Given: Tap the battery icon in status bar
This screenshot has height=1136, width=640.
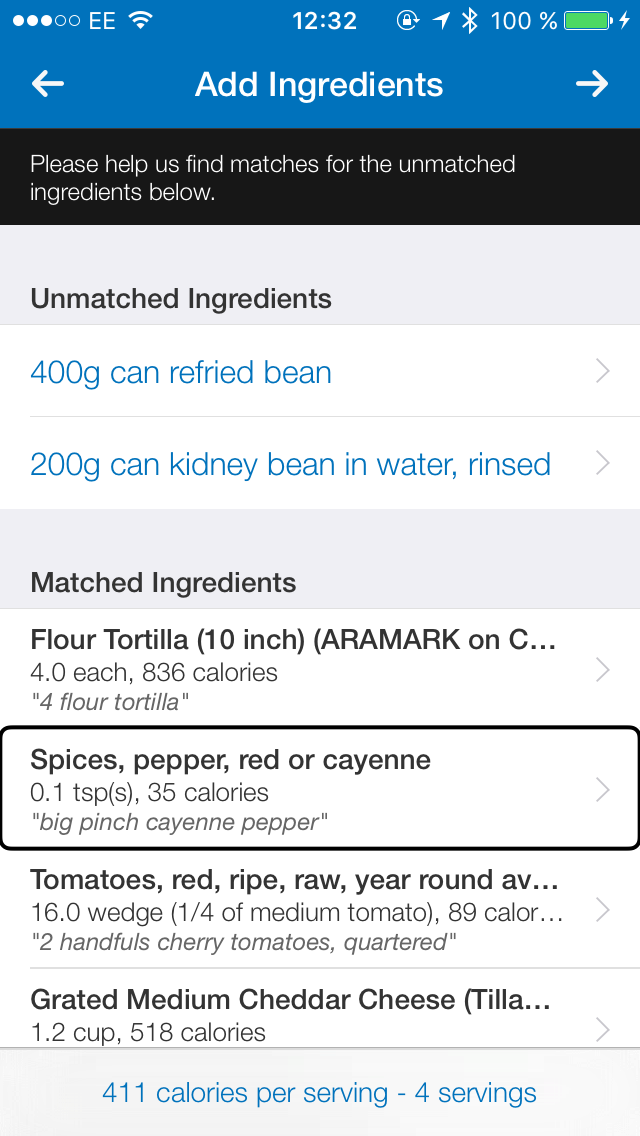Looking at the screenshot, I should click(x=587, y=20).
